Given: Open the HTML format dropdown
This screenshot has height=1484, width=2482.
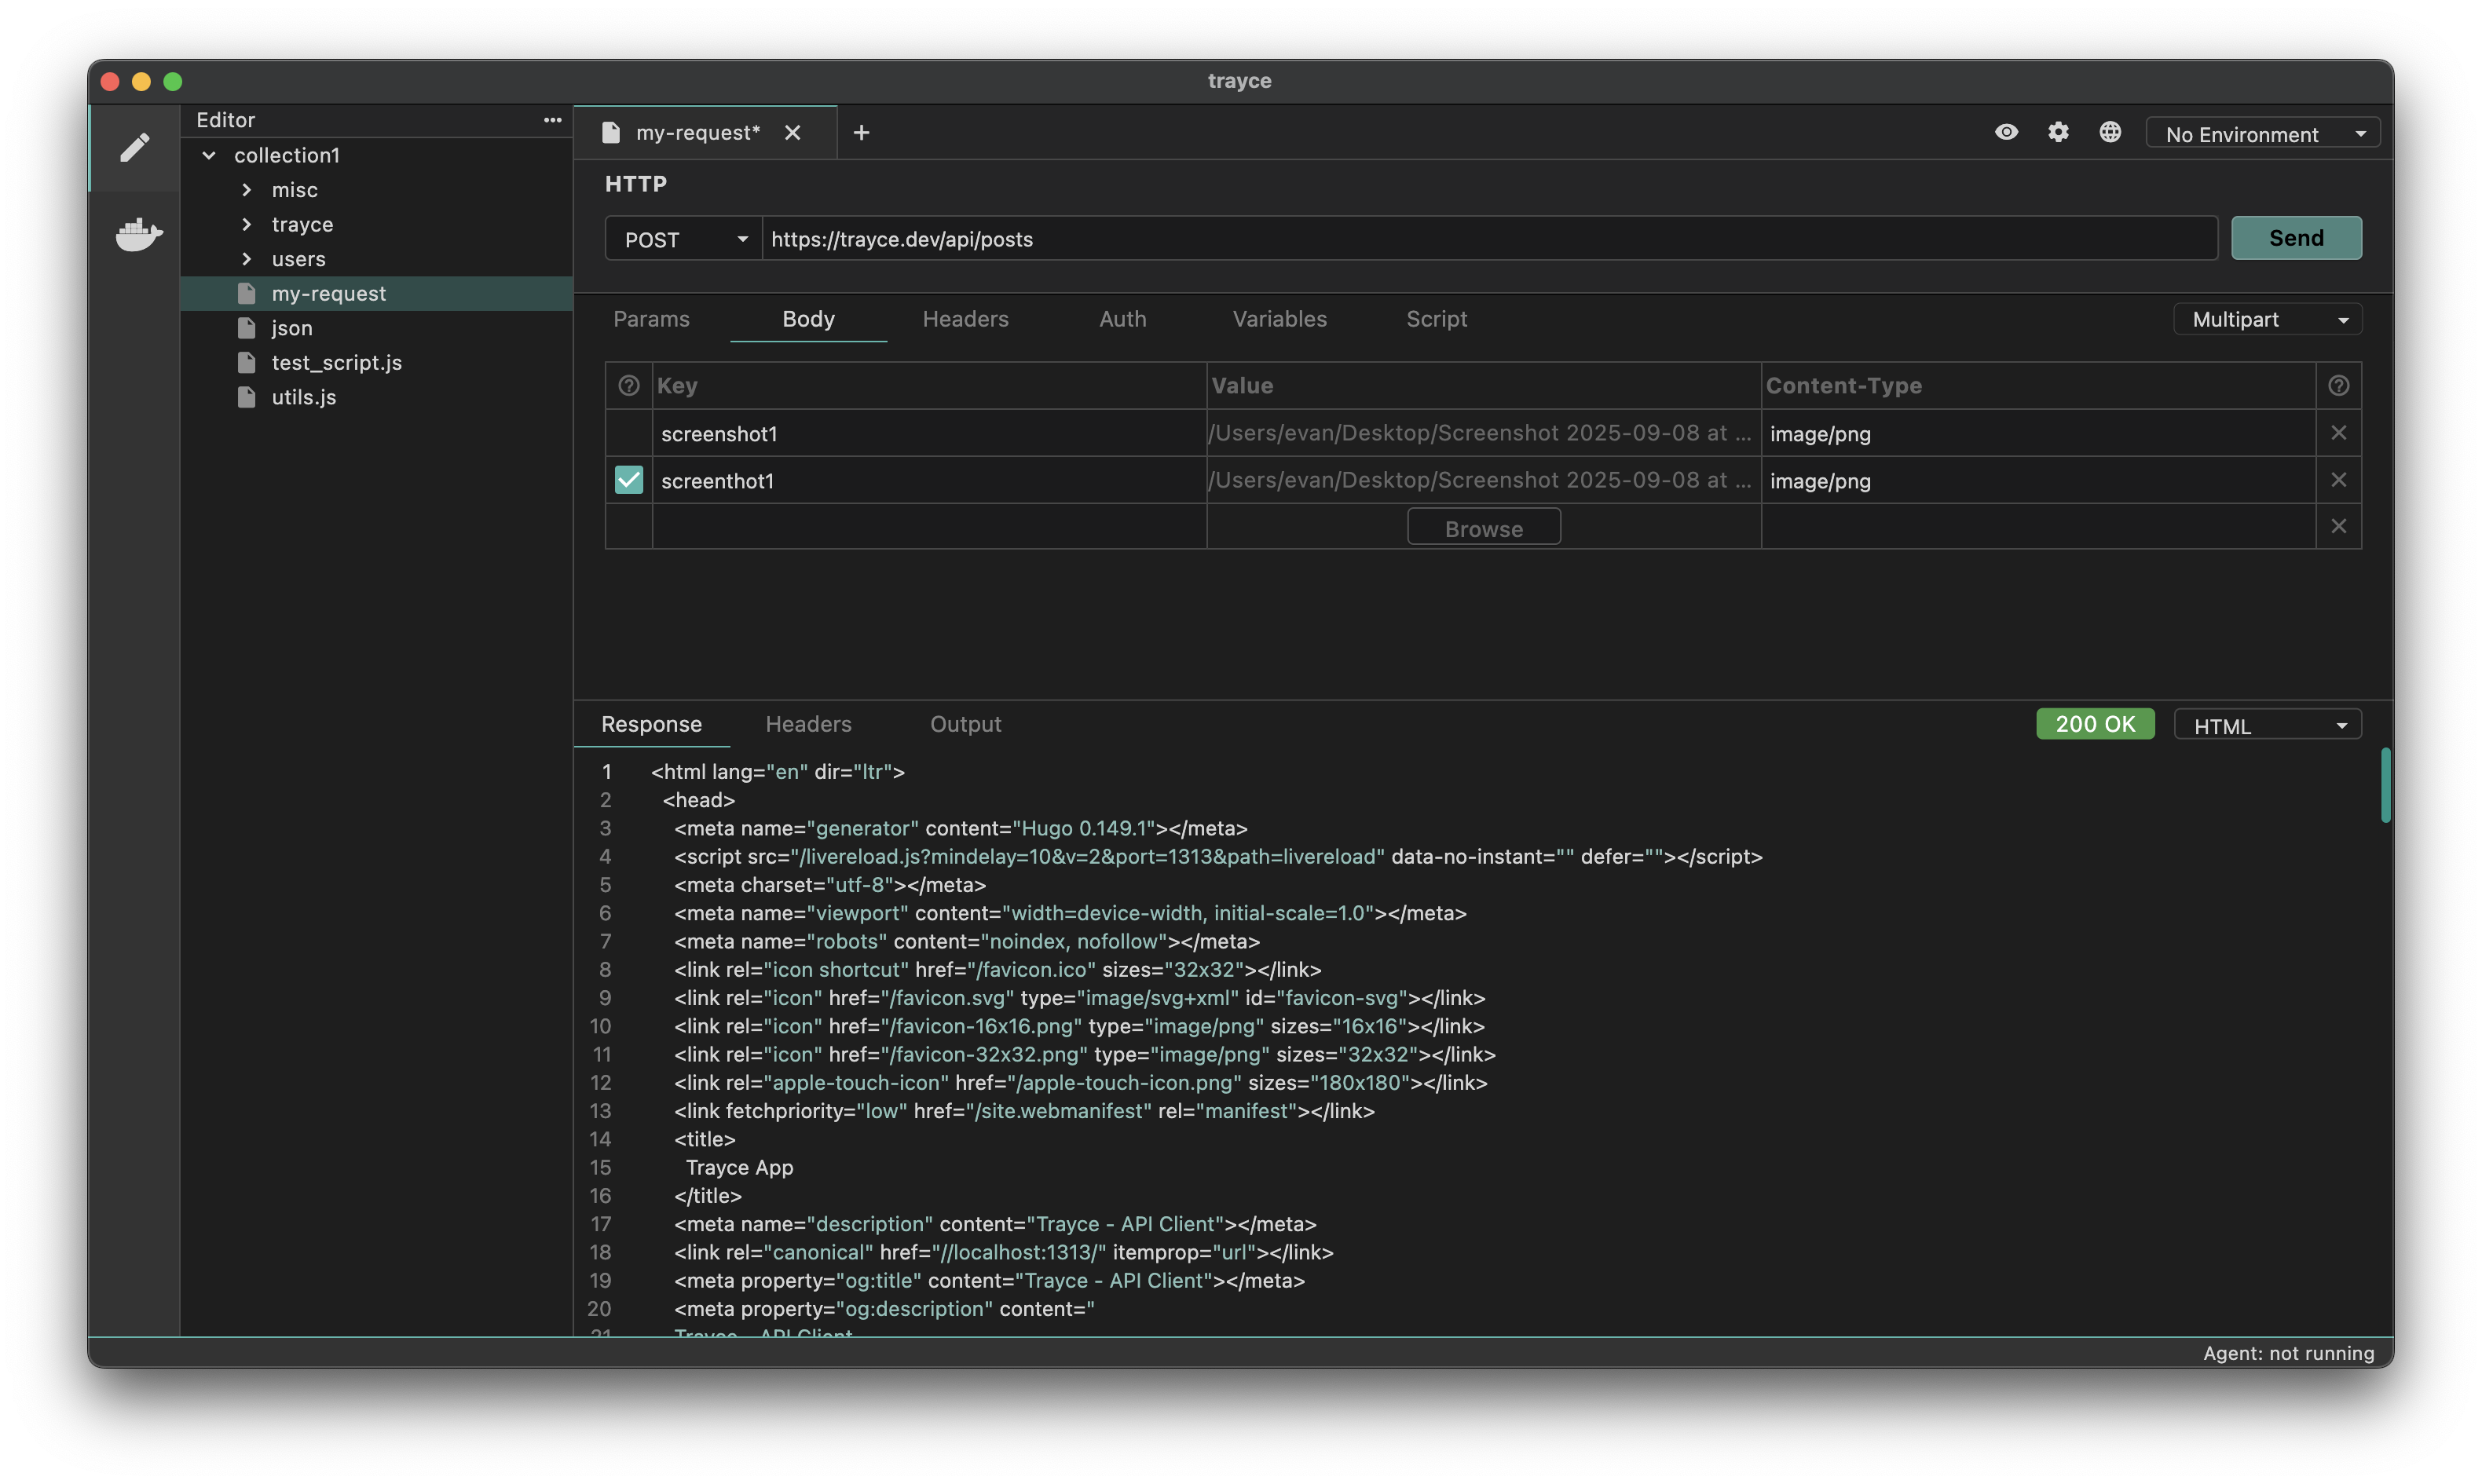Looking at the screenshot, I should [2268, 725].
